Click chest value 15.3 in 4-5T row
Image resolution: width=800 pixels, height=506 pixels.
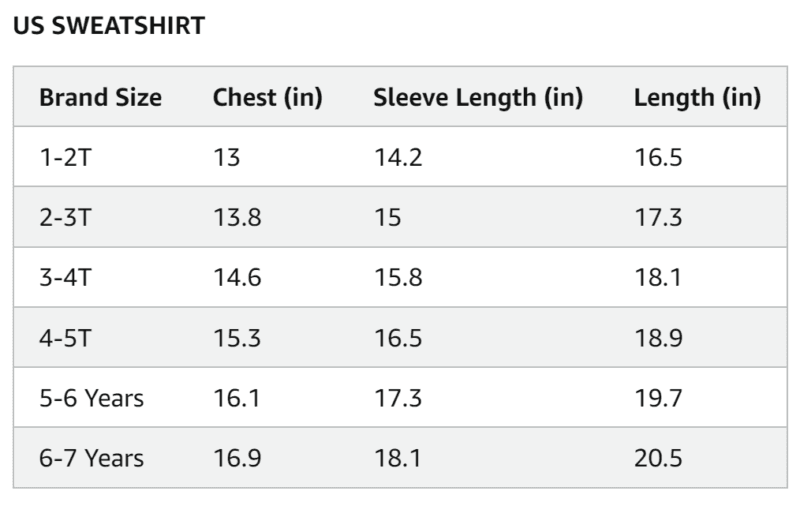pos(237,338)
